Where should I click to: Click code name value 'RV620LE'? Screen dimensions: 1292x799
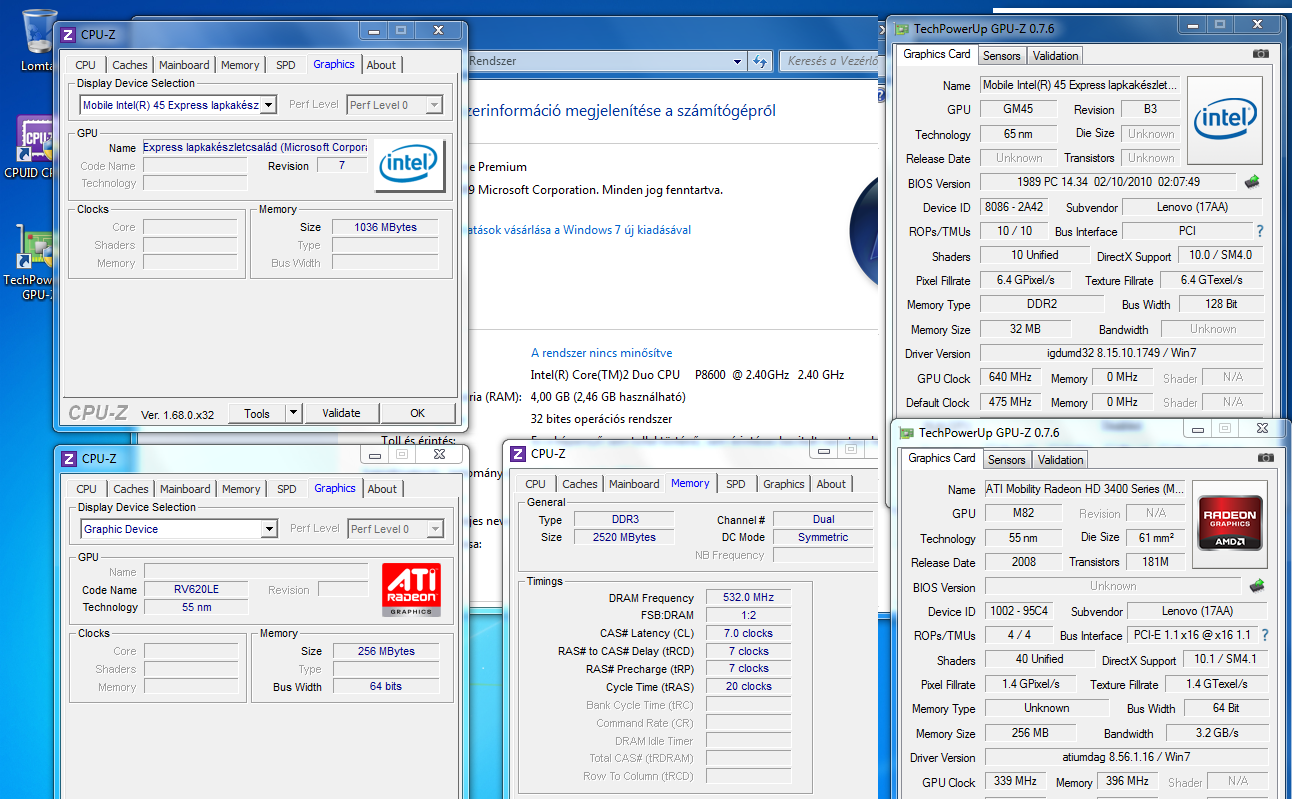[x=196, y=589]
